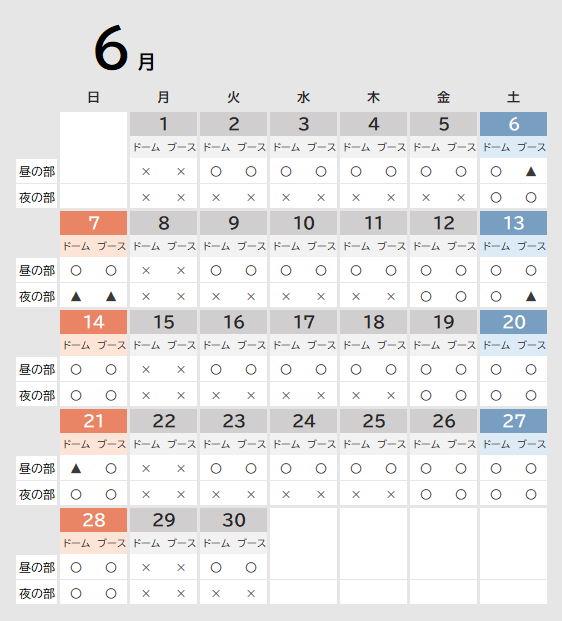The height and width of the screenshot is (621, 562).
Task: Click June 6 daytime booth triangle icon
Action: (531, 171)
